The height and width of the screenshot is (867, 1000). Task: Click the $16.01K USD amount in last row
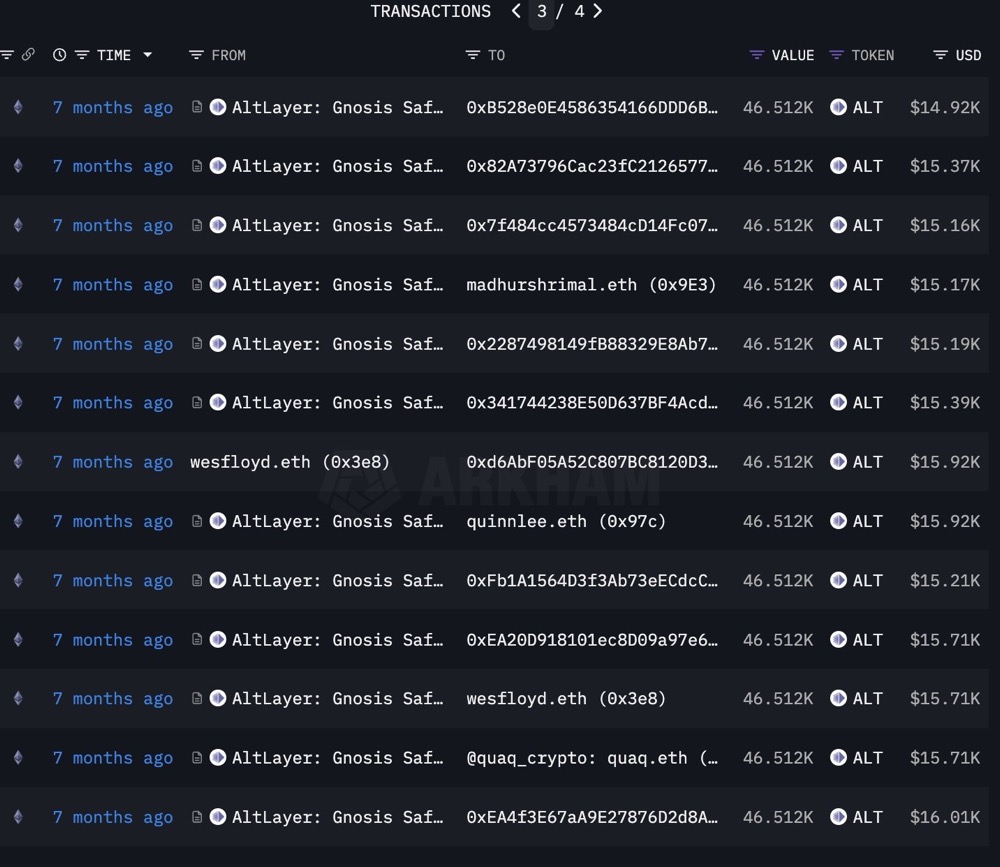pyautogui.click(x=944, y=817)
